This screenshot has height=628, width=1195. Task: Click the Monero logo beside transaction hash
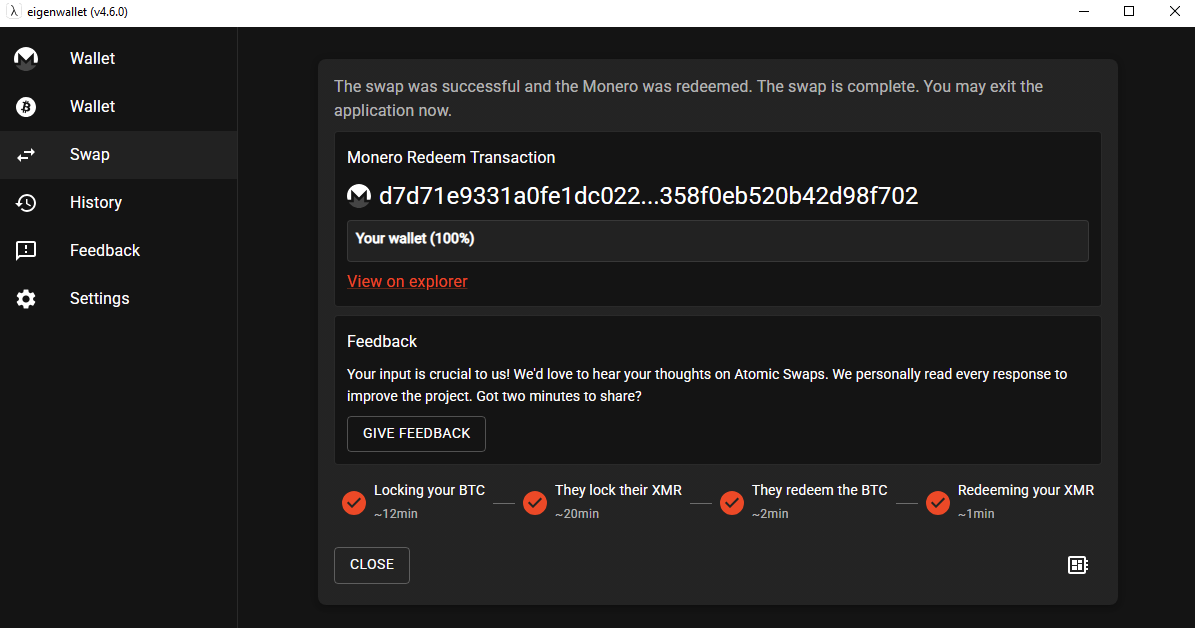359,196
